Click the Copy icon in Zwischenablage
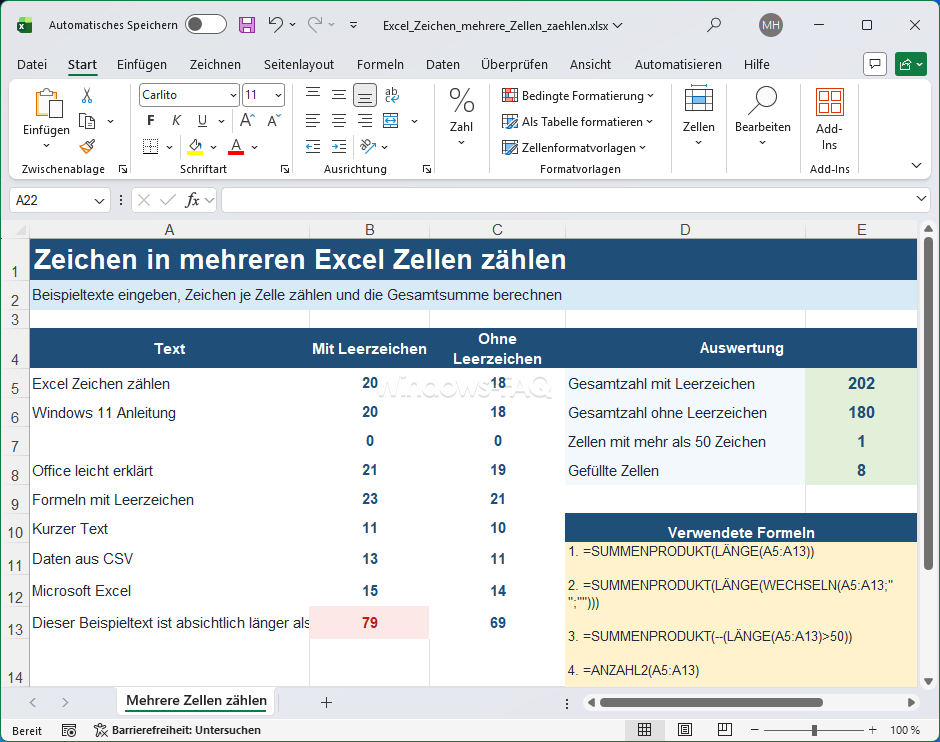 [x=87, y=121]
